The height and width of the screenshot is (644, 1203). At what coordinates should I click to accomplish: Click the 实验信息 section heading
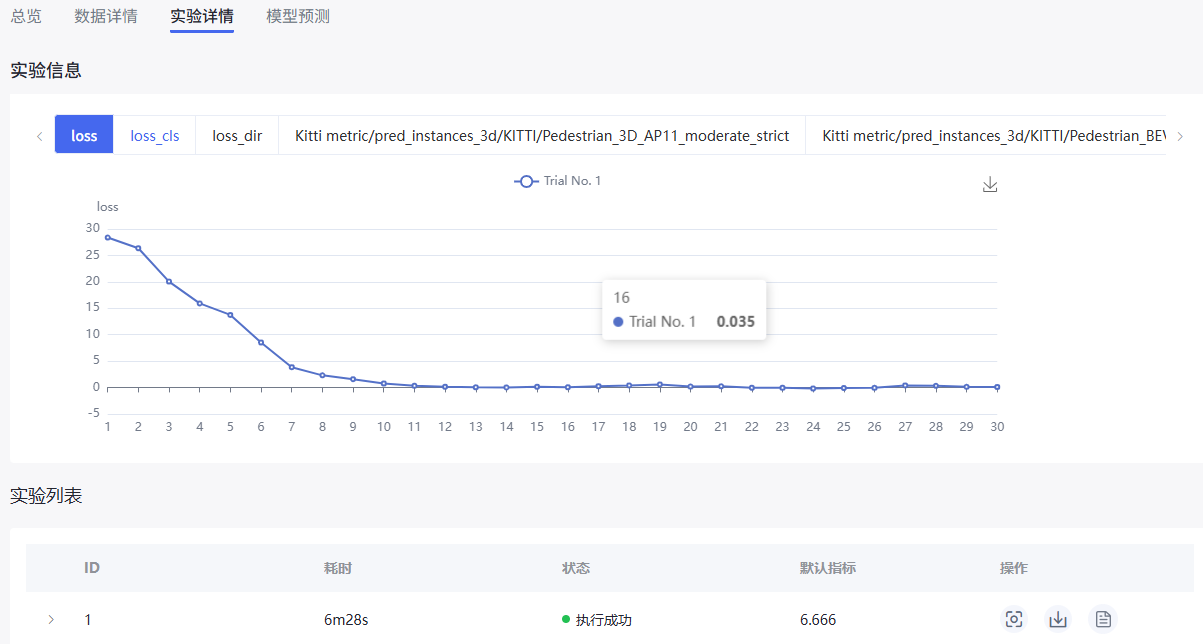pos(46,70)
